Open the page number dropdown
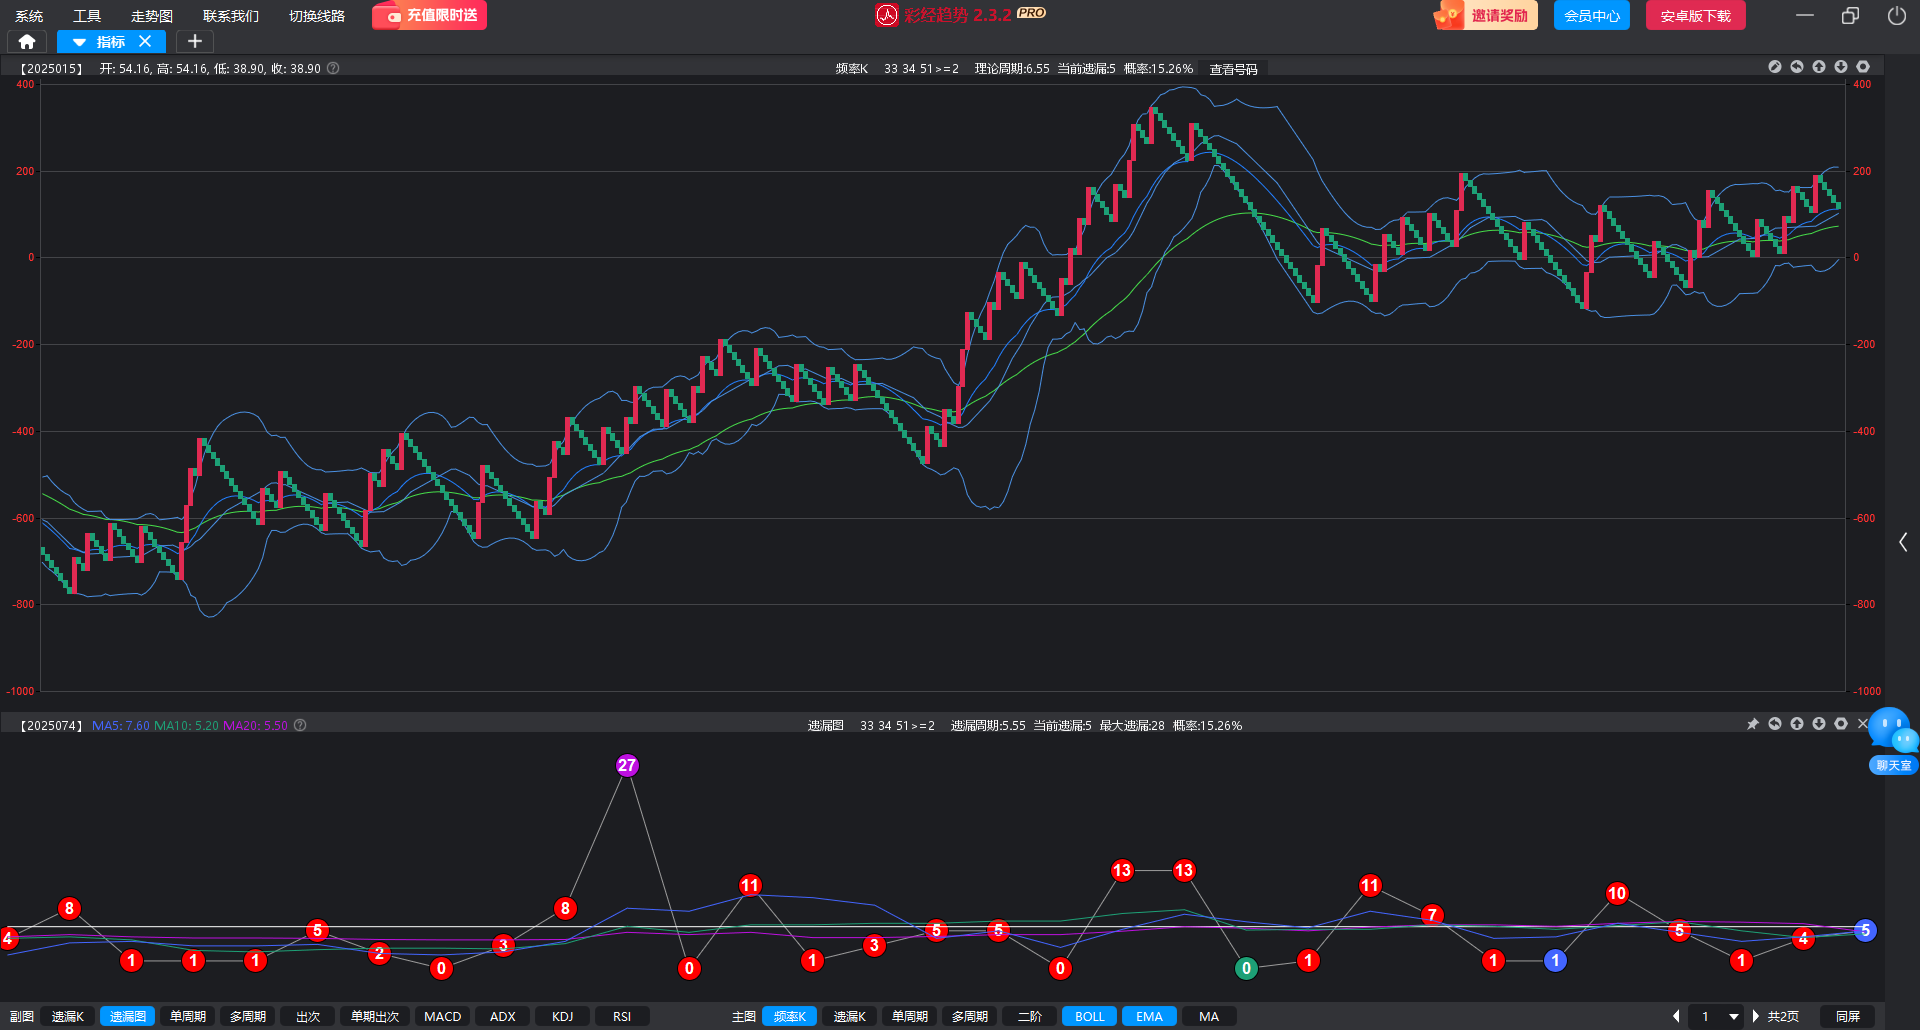Image resolution: width=1920 pixels, height=1030 pixels. [x=1733, y=1016]
